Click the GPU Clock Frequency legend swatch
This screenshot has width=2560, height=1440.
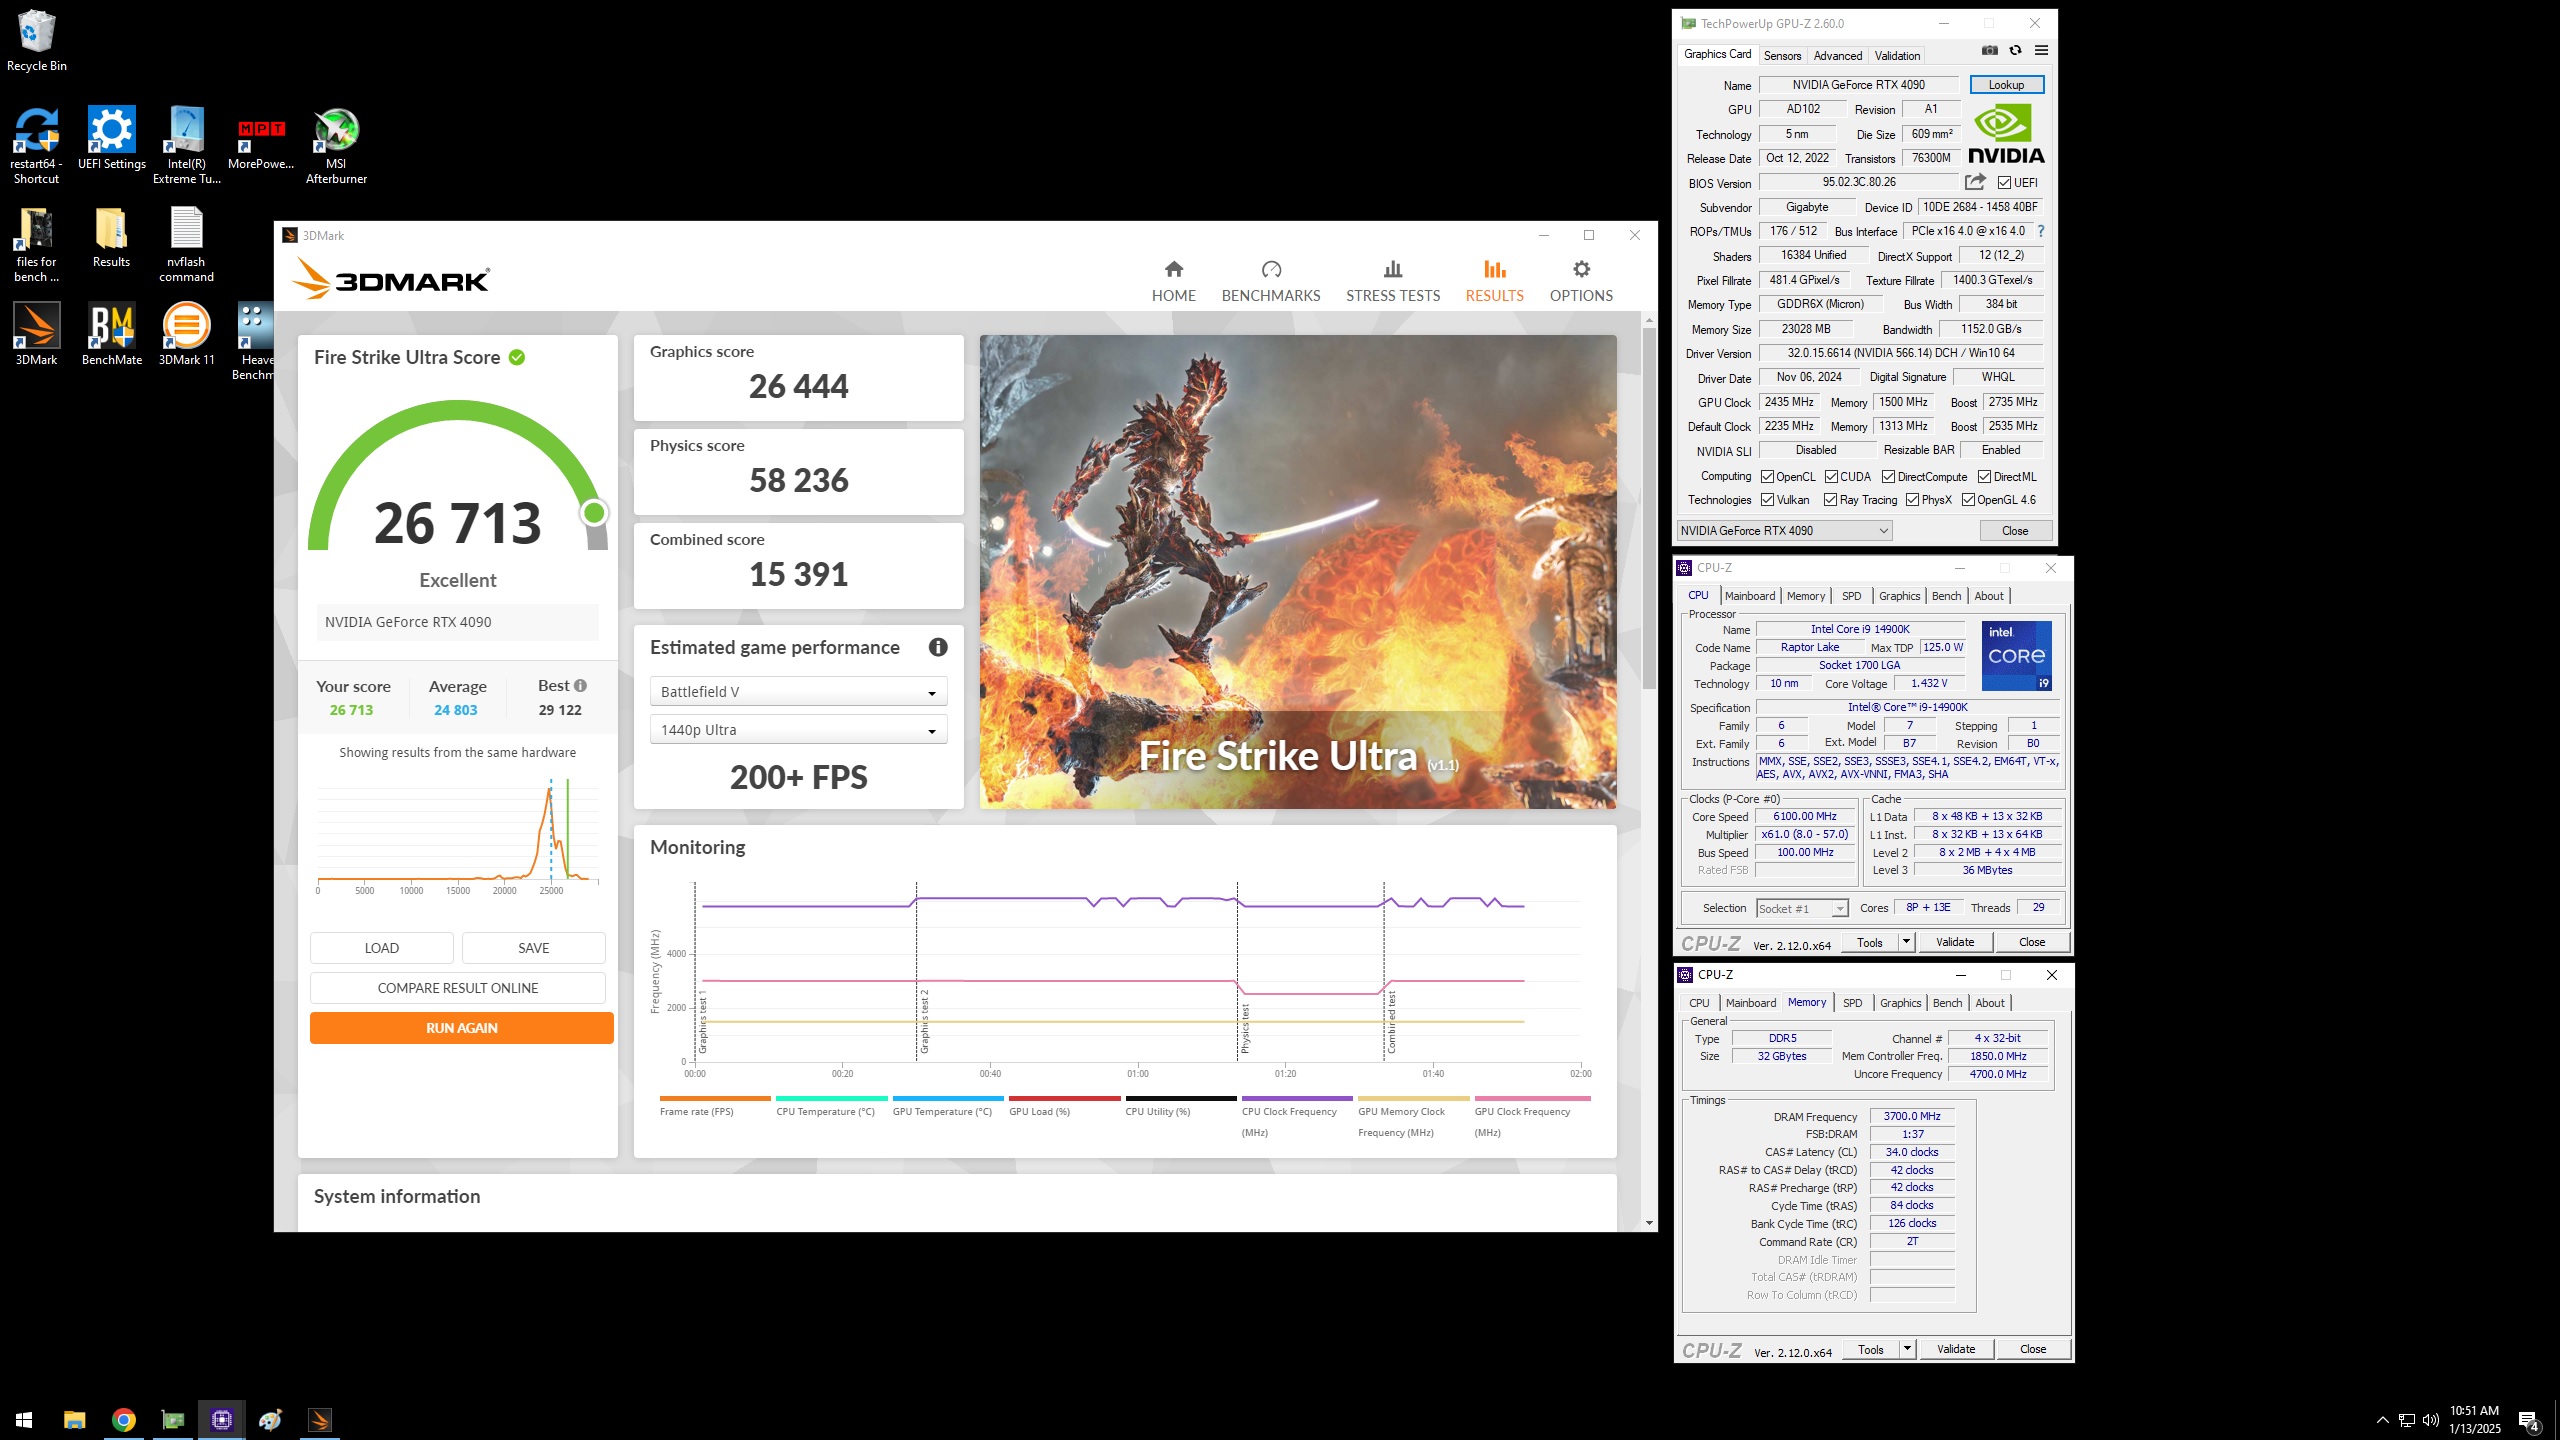pyautogui.click(x=1532, y=1098)
